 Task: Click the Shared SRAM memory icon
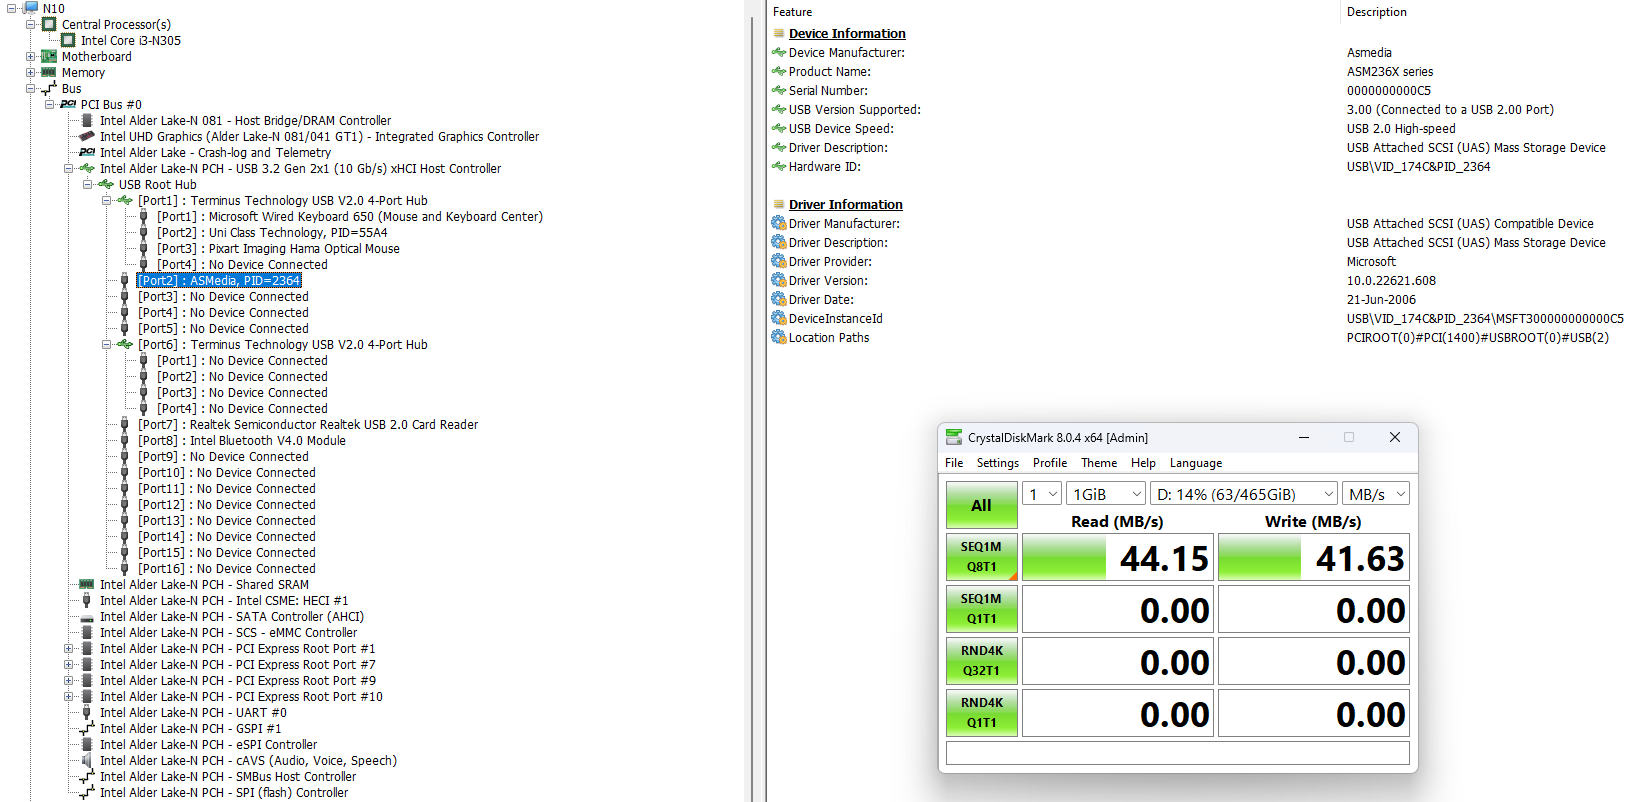point(87,584)
